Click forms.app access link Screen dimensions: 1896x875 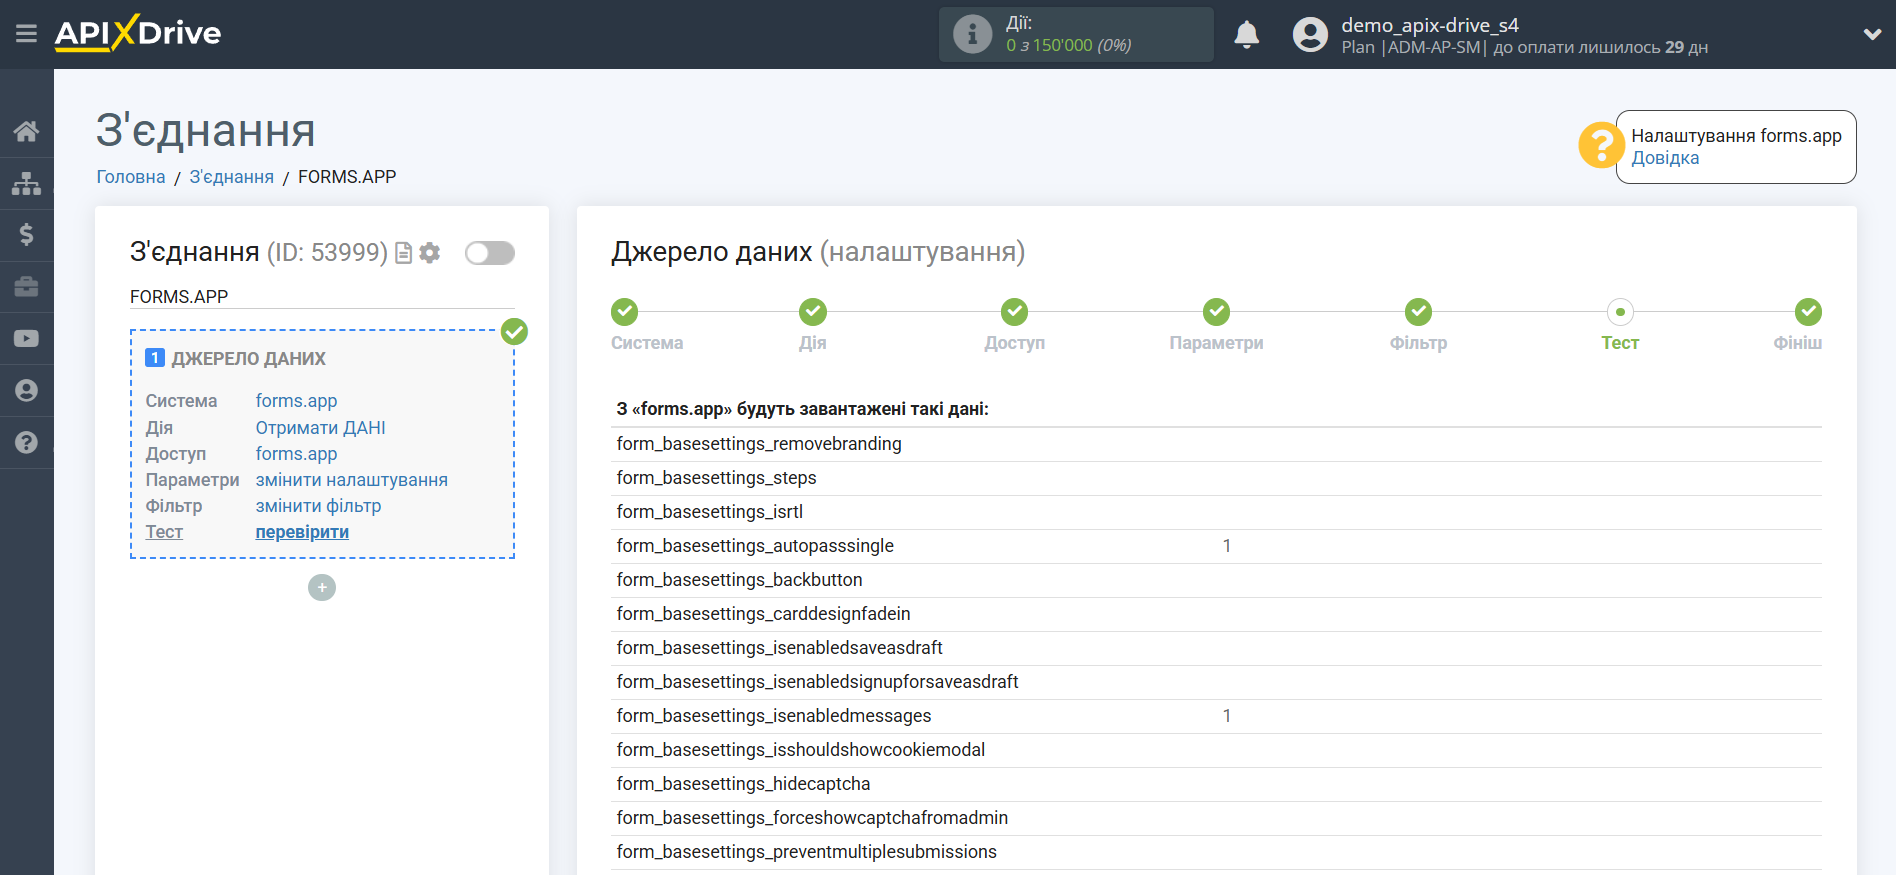296,454
